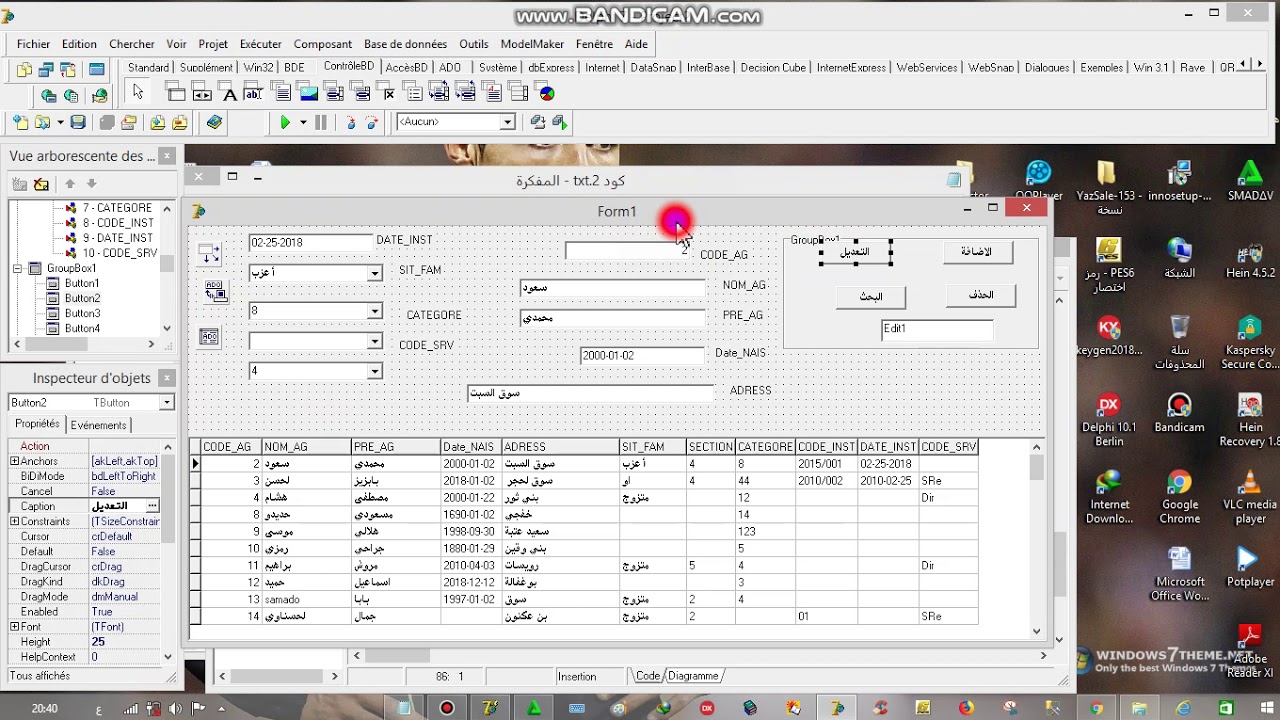Image resolution: width=1280 pixels, height=720 pixels.
Task: Click the الحذف button on Form1
Action: pos(981,295)
